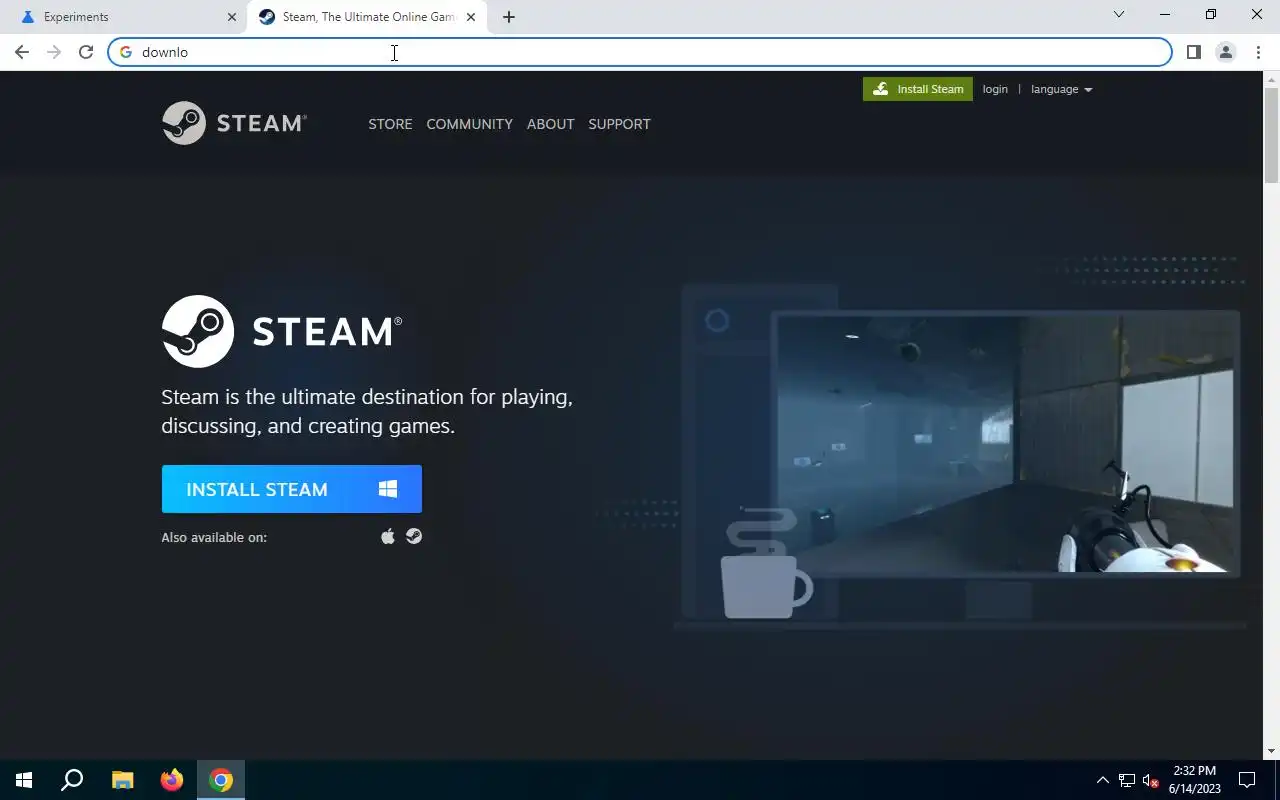The height and width of the screenshot is (800, 1280).
Task: Click scrollbar down arrow
Action: tap(1271, 751)
